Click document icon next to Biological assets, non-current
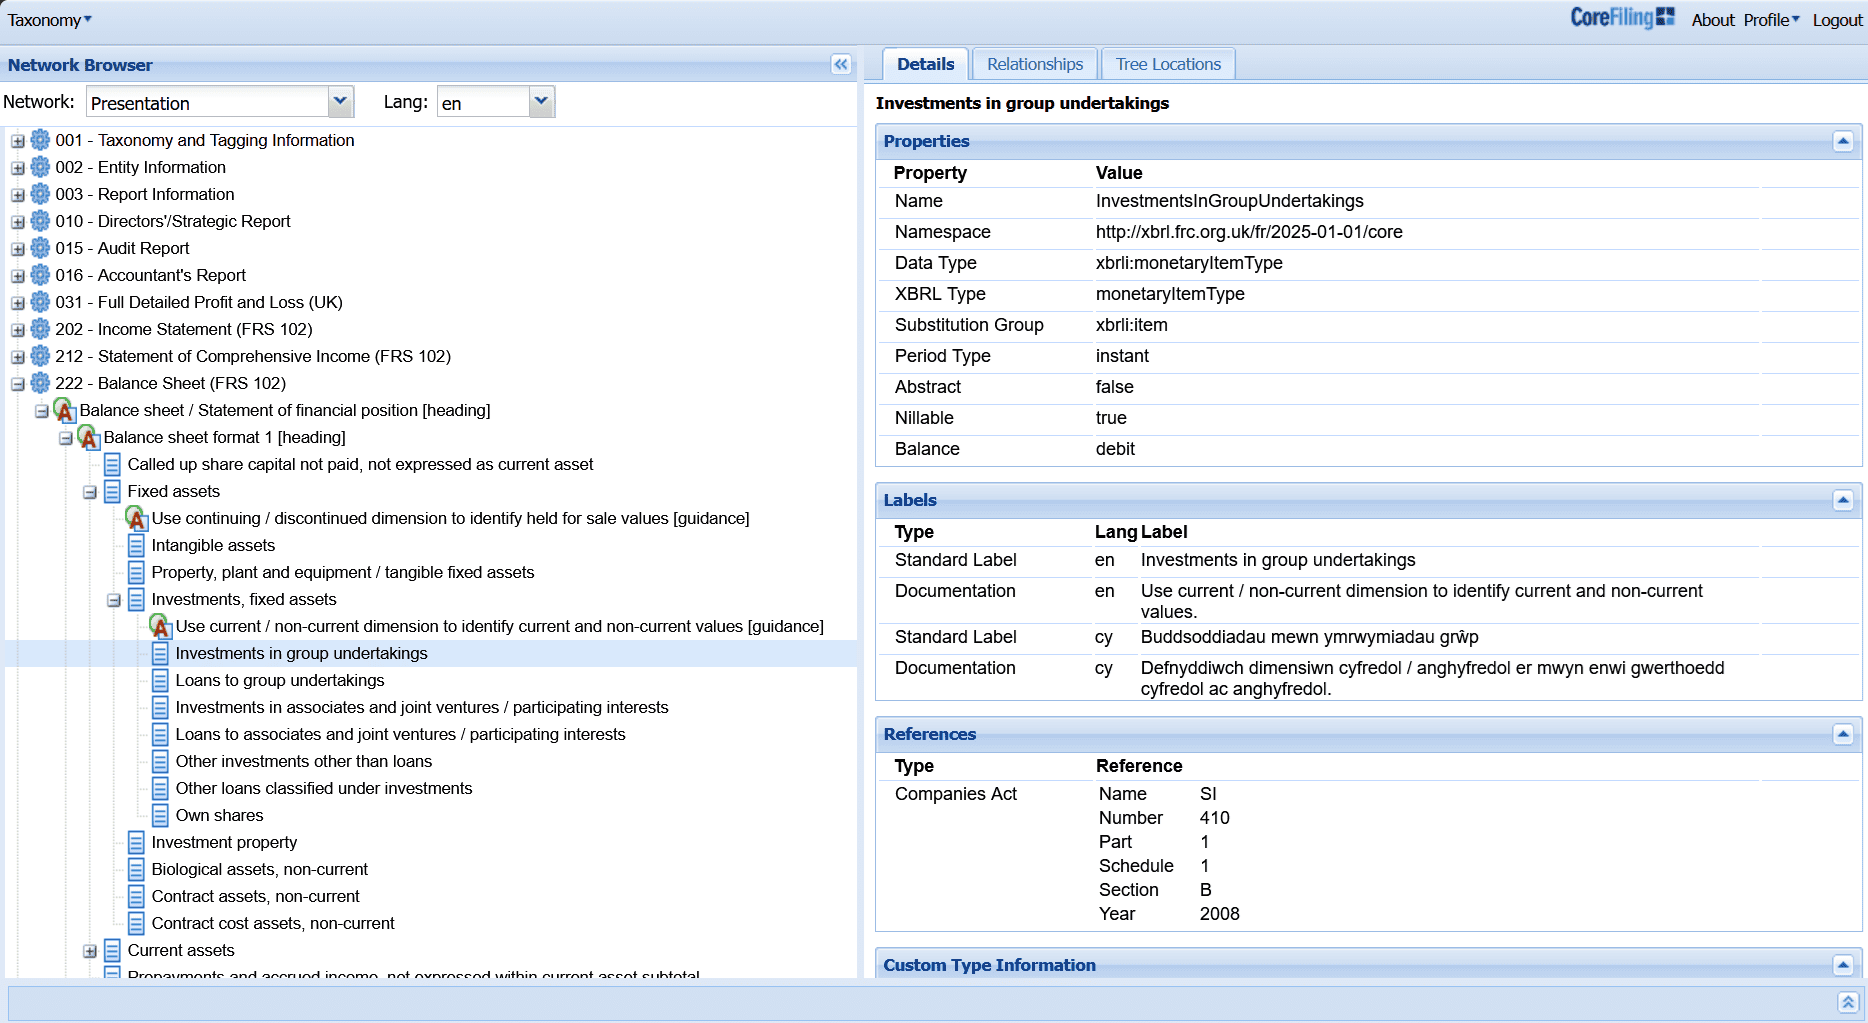 click(136, 869)
